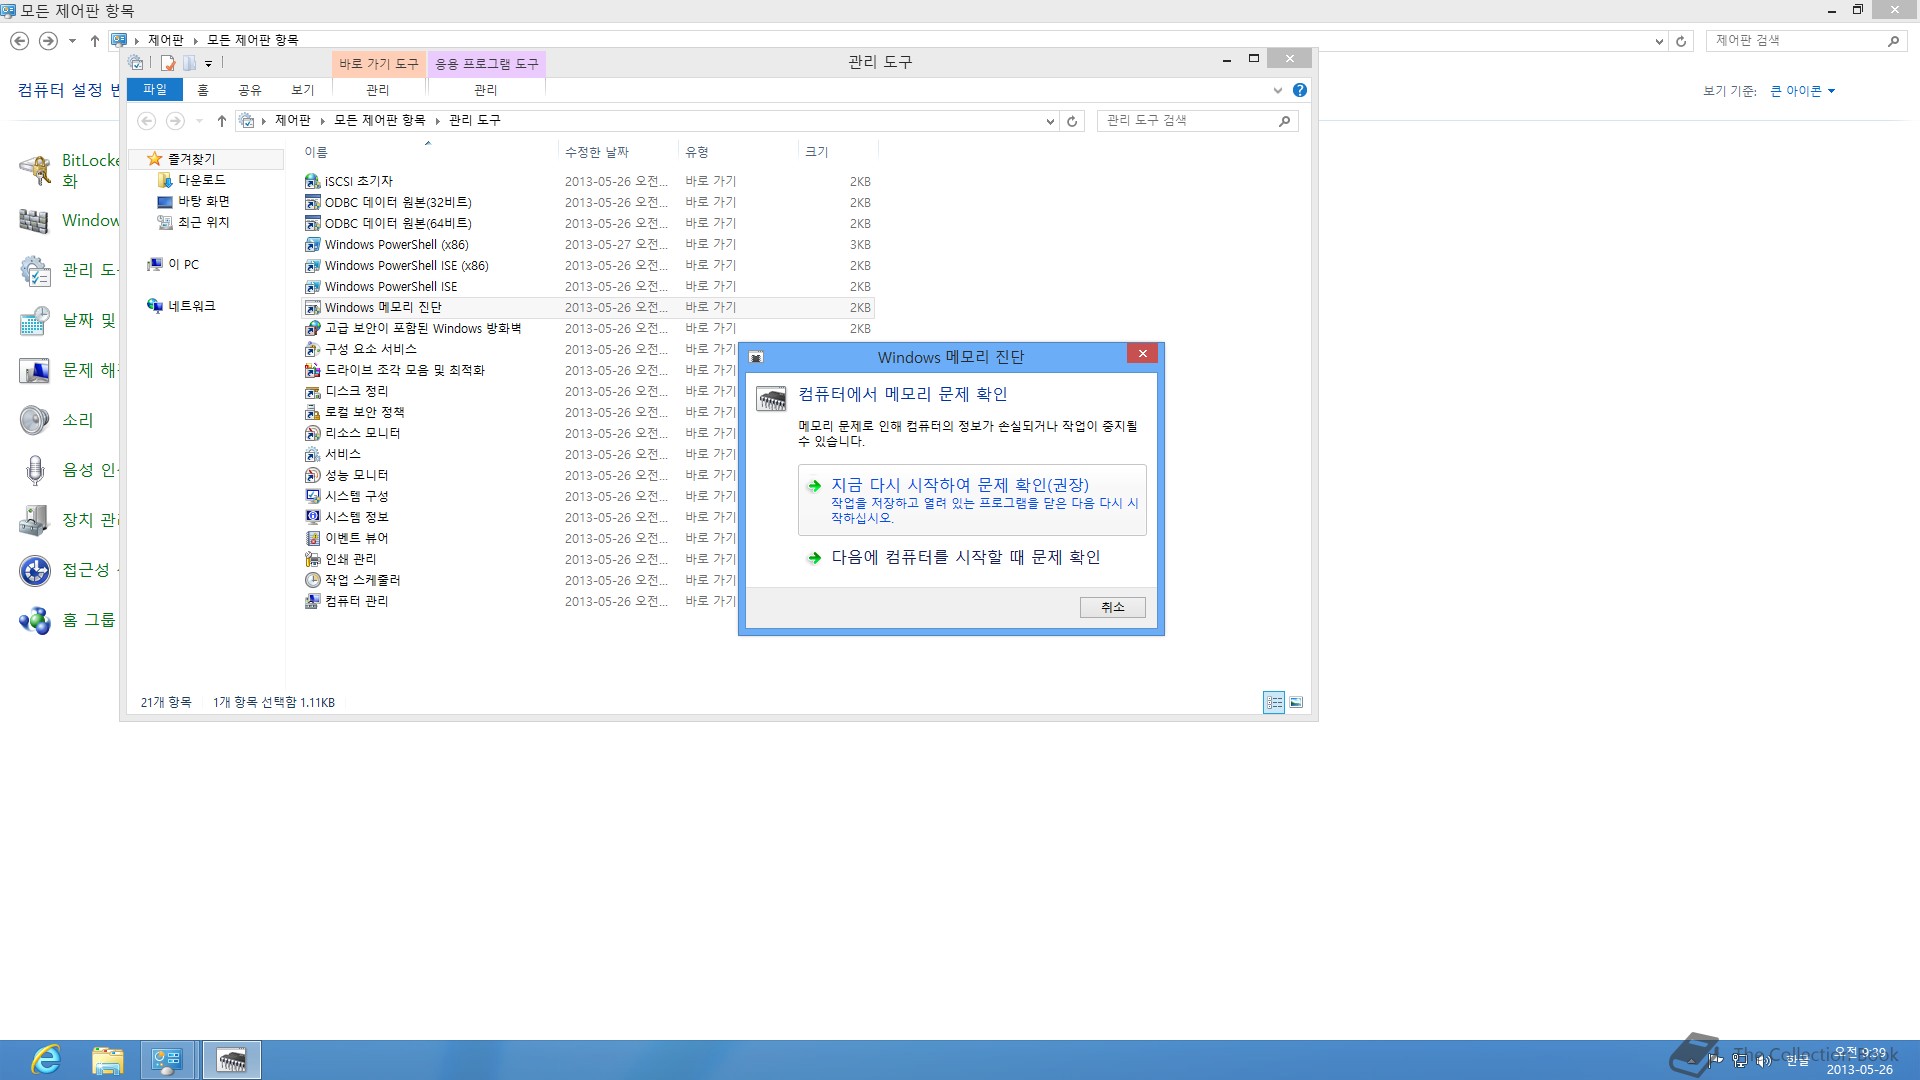
Task: Select the 인쇄 관리 icon
Action: coord(312,559)
